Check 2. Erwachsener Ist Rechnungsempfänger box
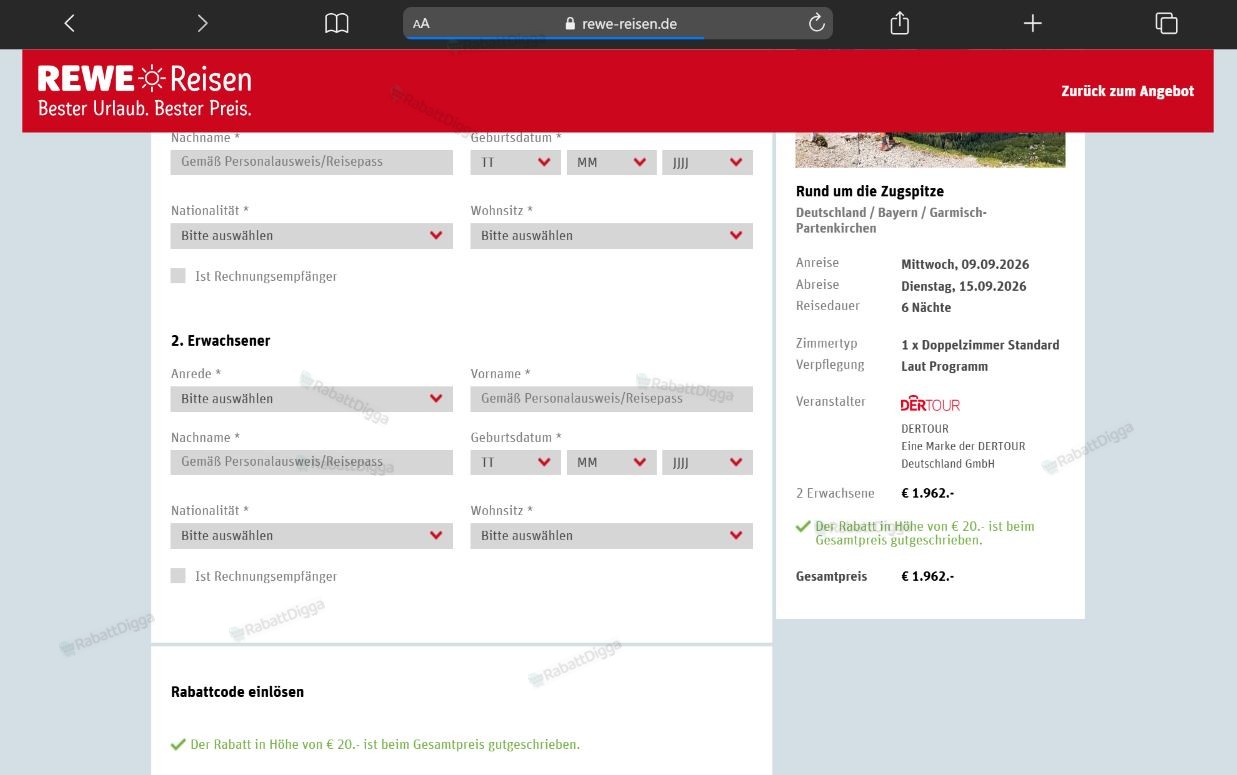Screen dimensions: 1237x775 [x=178, y=576]
